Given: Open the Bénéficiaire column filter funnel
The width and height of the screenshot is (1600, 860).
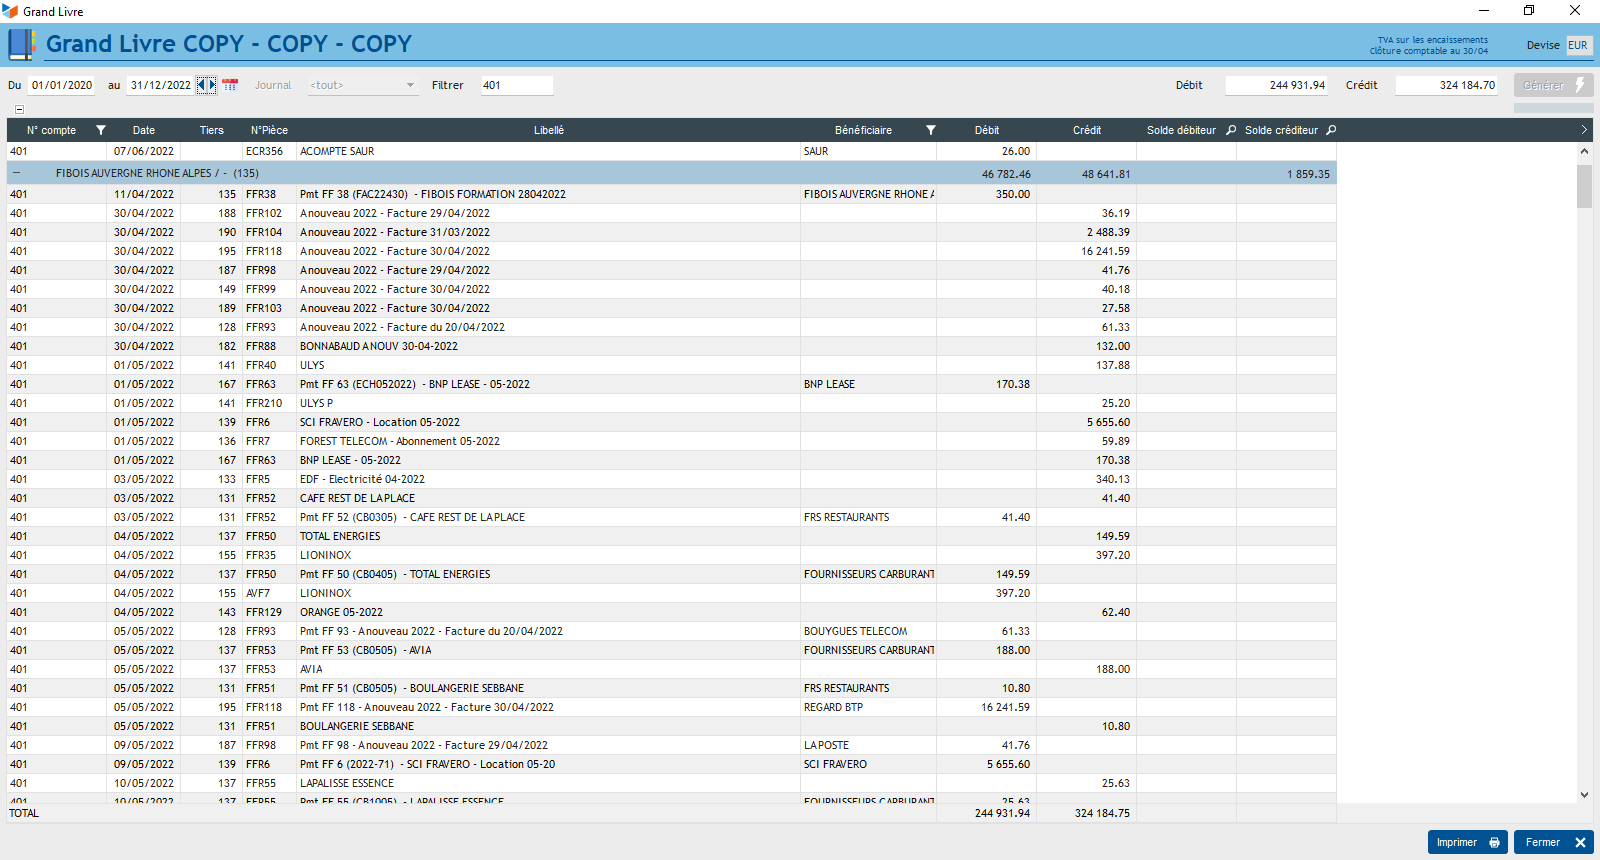Looking at the screenshot, I should (x=931, y=130).
